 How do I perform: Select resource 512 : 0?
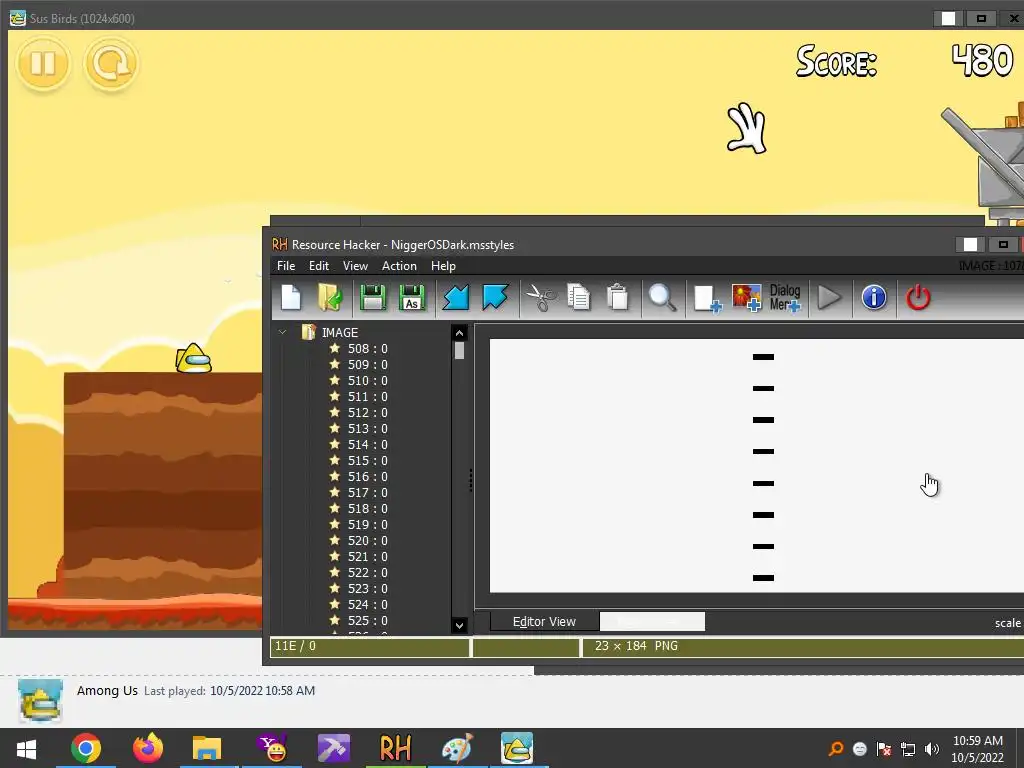pyautogui.click(x=368, y=413)
